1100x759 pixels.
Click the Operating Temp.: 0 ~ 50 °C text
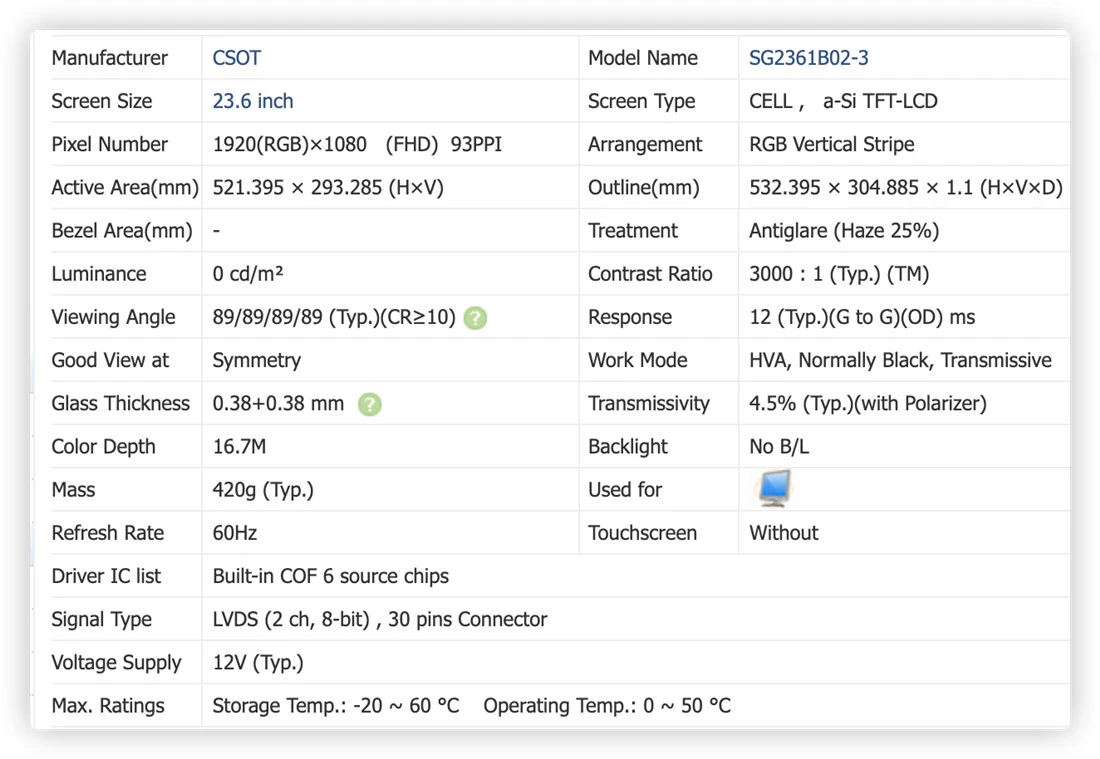607,706
